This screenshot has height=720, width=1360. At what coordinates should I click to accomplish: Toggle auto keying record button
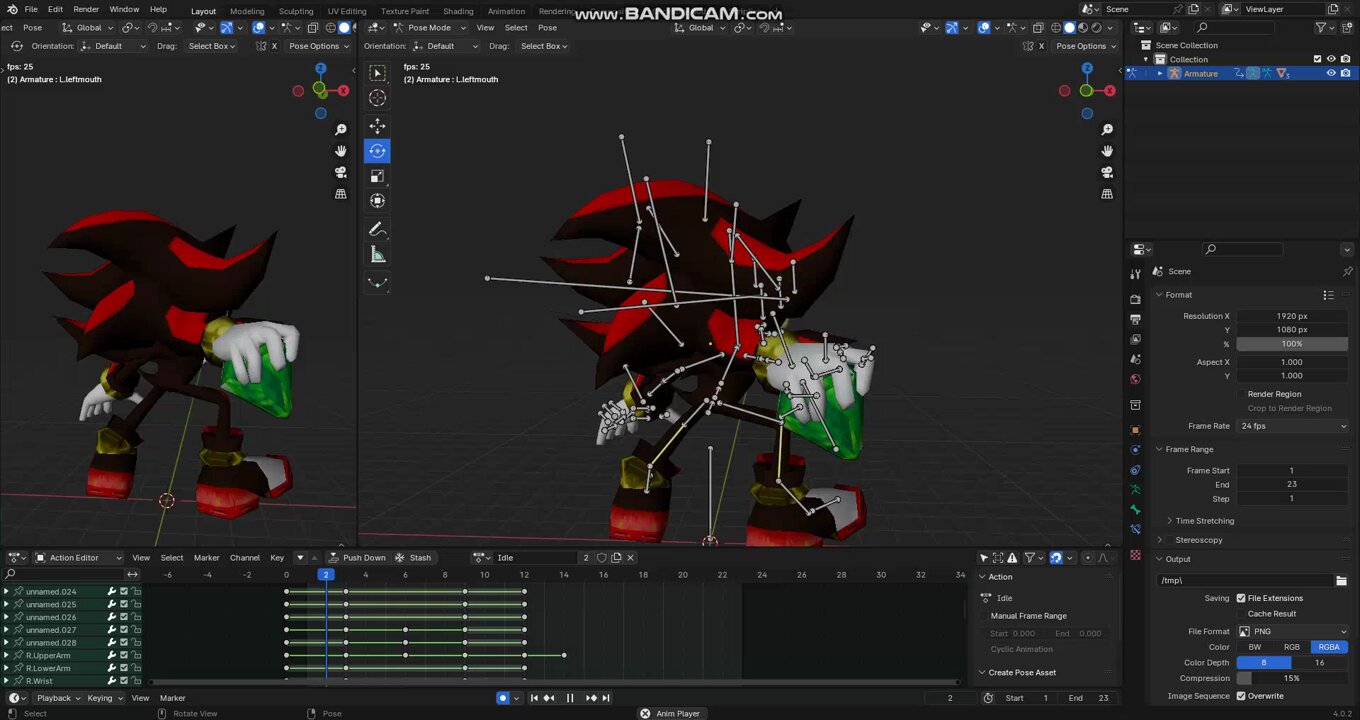pos(503,698)
